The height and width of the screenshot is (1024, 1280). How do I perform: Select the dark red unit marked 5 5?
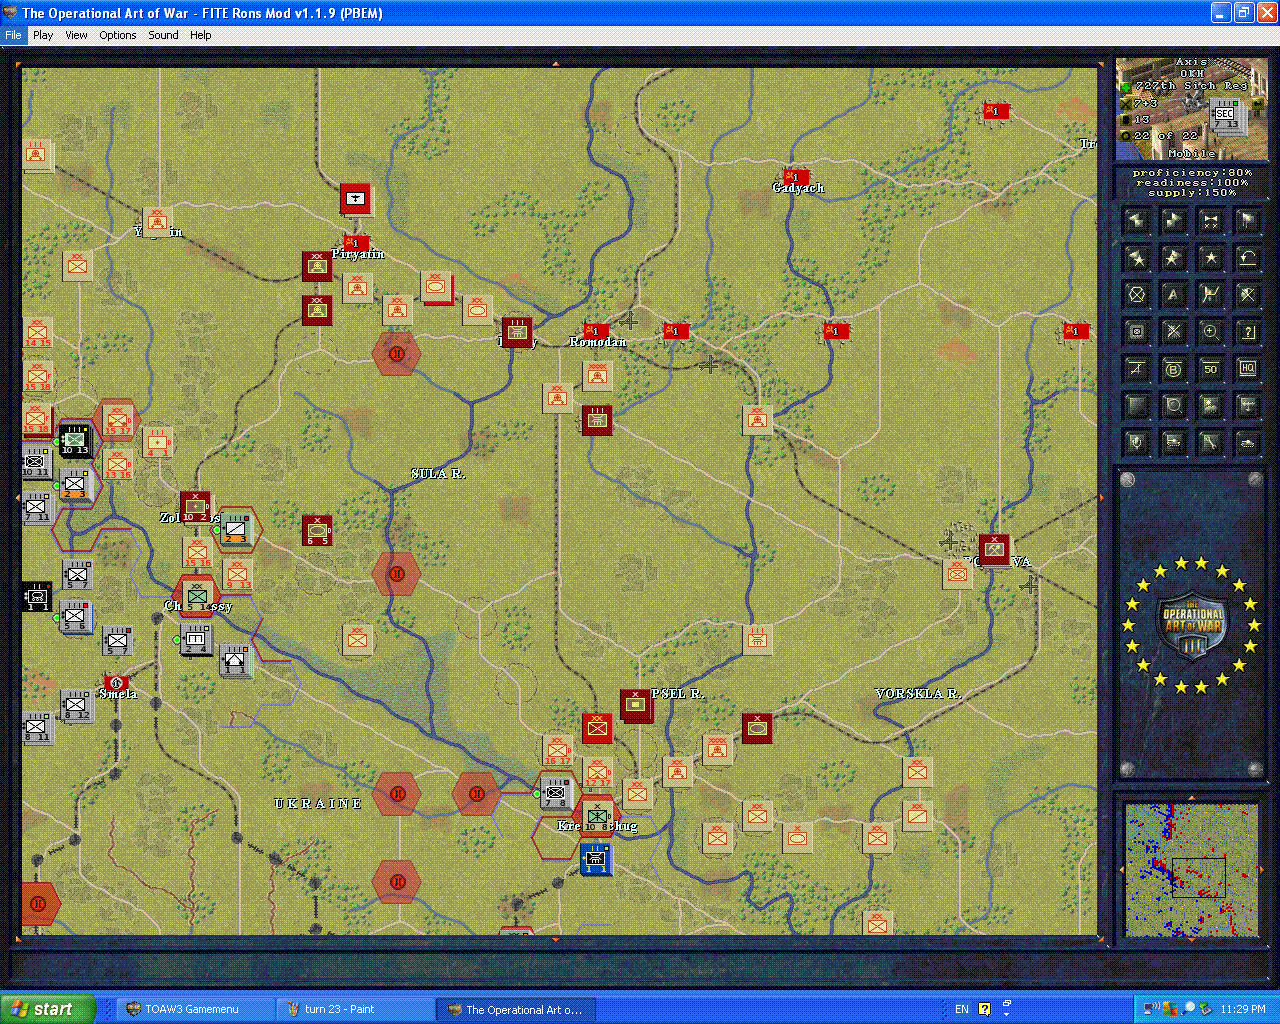pos(317,530)
